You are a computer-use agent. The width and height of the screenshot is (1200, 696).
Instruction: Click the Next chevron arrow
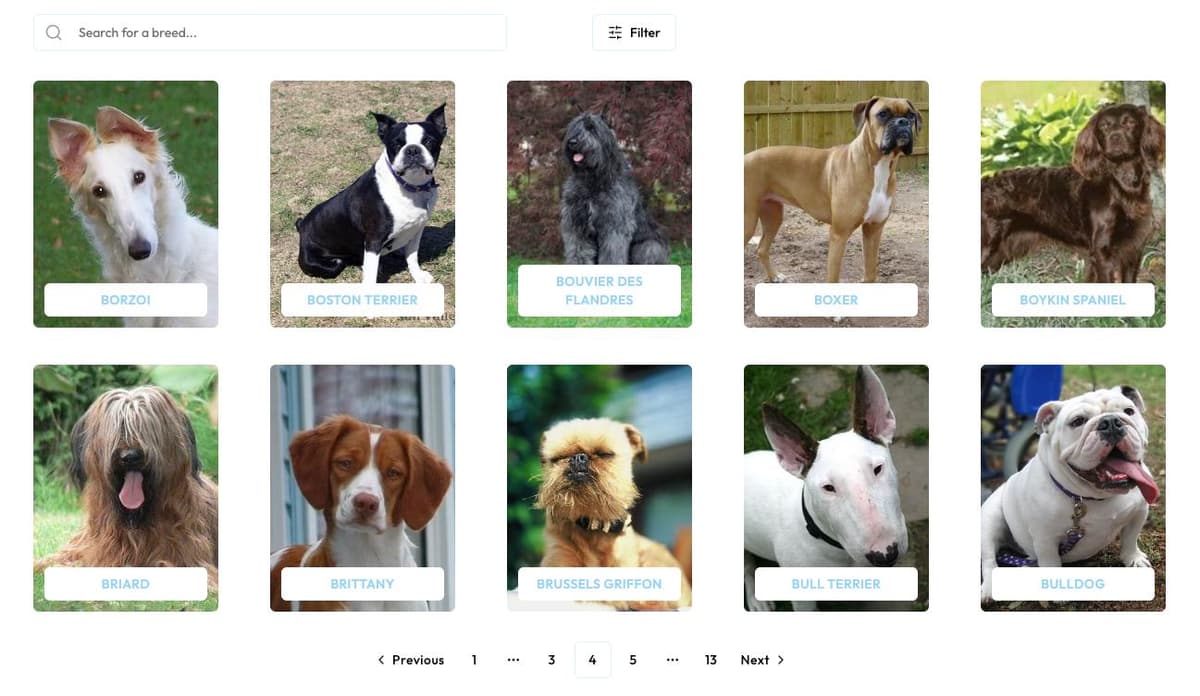click(x=781, y=660)
